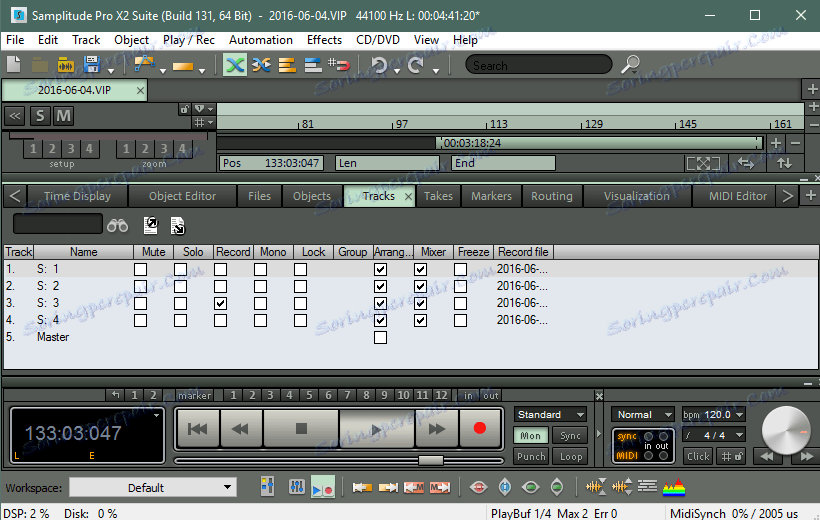Switch to the Object Editor tab
The height and width of the screenshot is (520, 820).
pyautogui.click(x=182, y=196)
